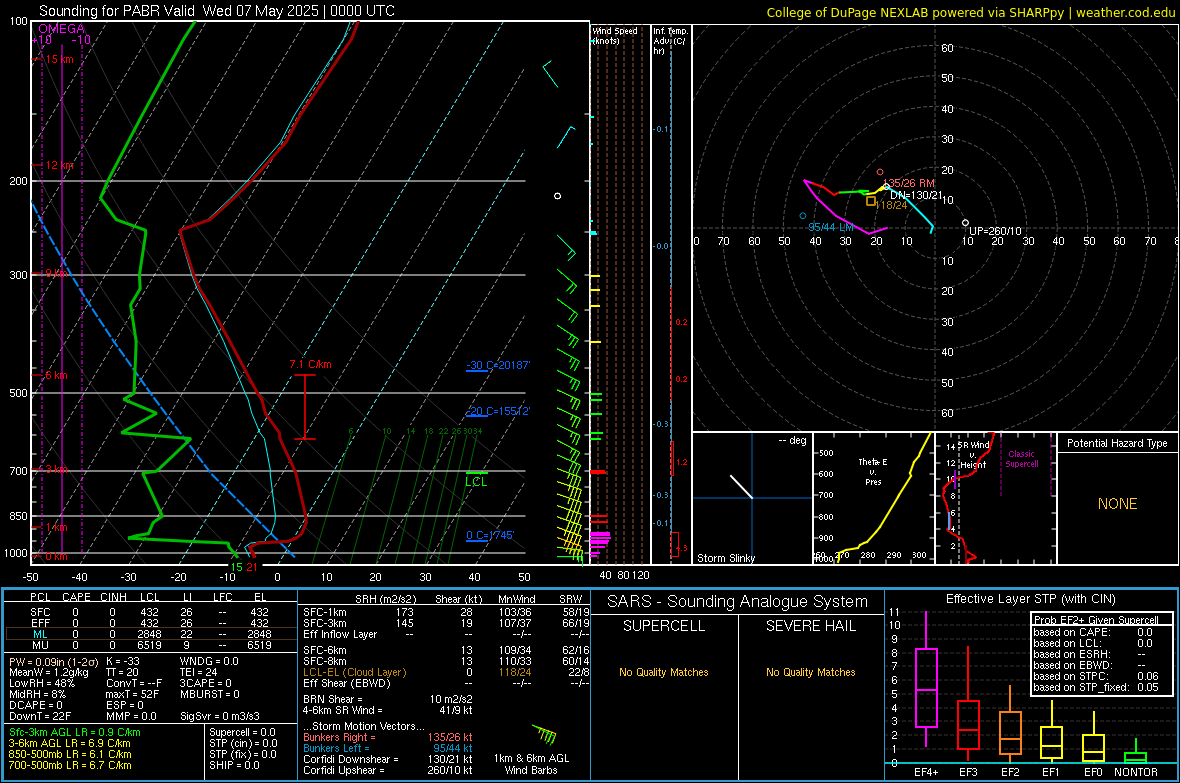The height and width of the screenshot is (783, 1180).
Task: Select the green NONTOR box plot
Action: click(x=1136, y=753)
